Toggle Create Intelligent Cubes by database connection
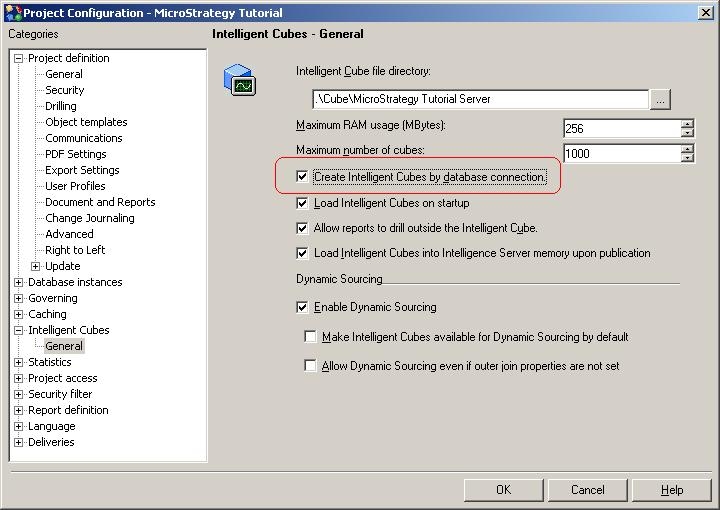Screen dimensions: 720x510 (x=302, y=177)
